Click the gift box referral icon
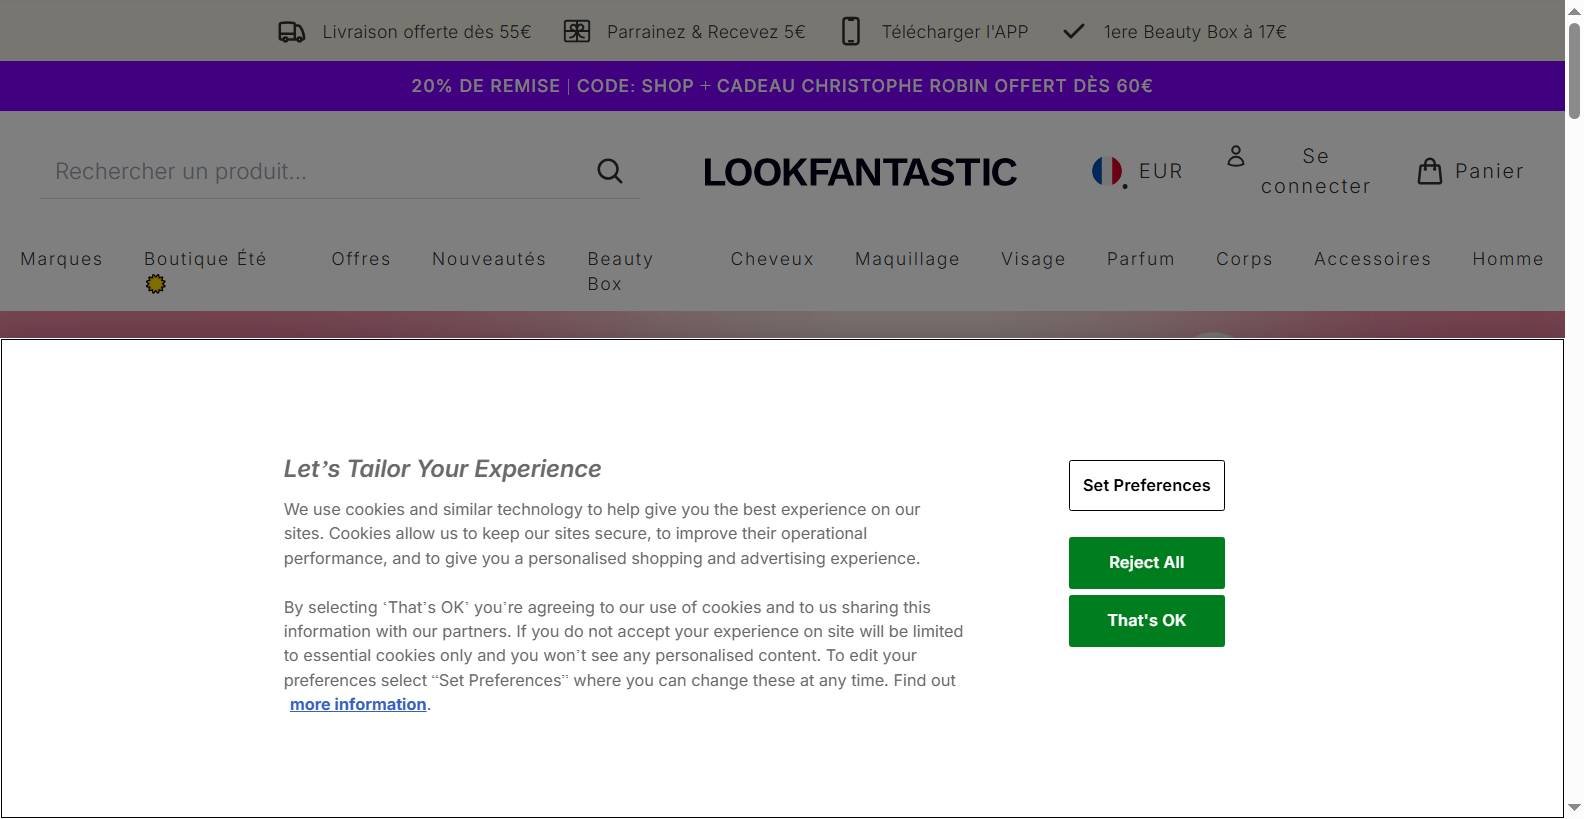The width and height of the screenshot is (1584, 819). point(577,32)
